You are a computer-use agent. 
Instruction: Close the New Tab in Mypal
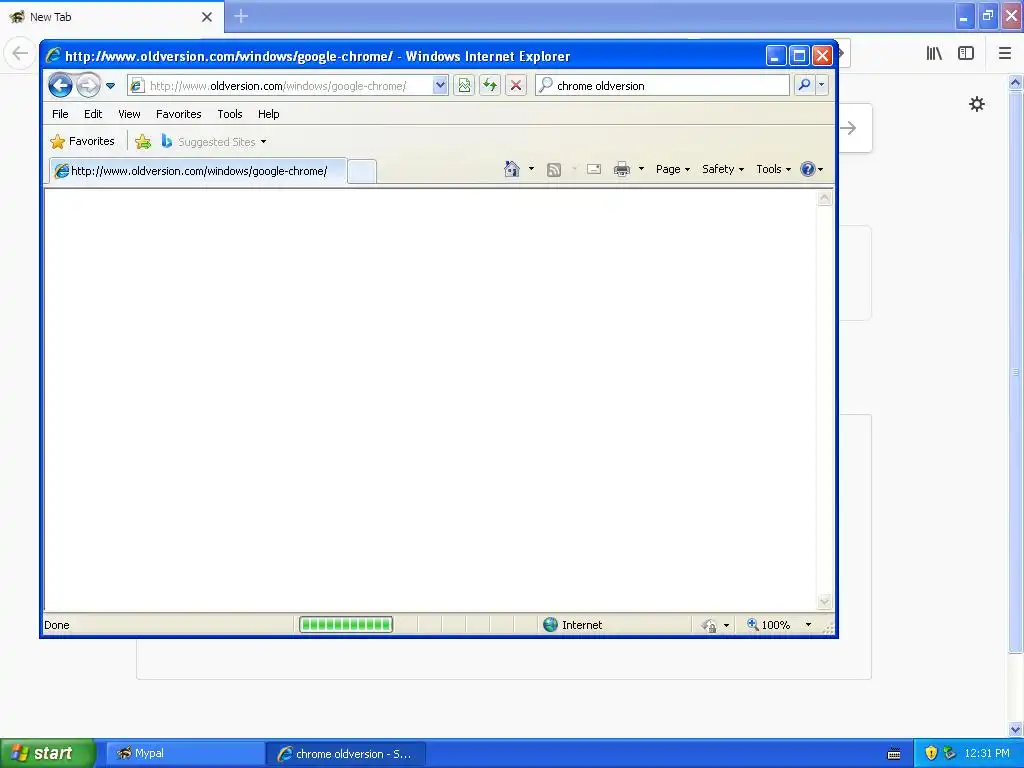tap(207, 17)
